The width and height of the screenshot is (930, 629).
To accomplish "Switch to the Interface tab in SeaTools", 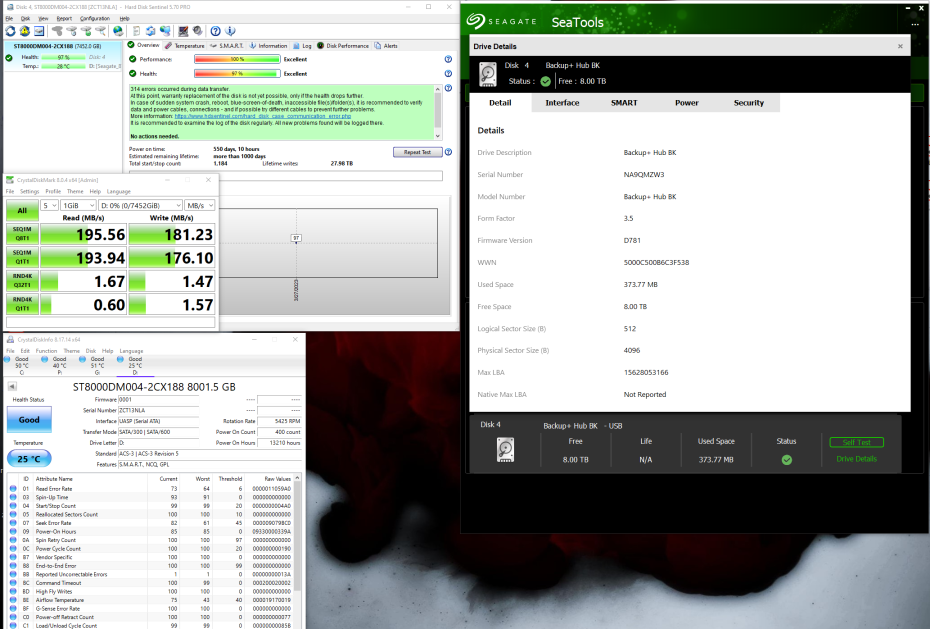I will pos(562,103).
